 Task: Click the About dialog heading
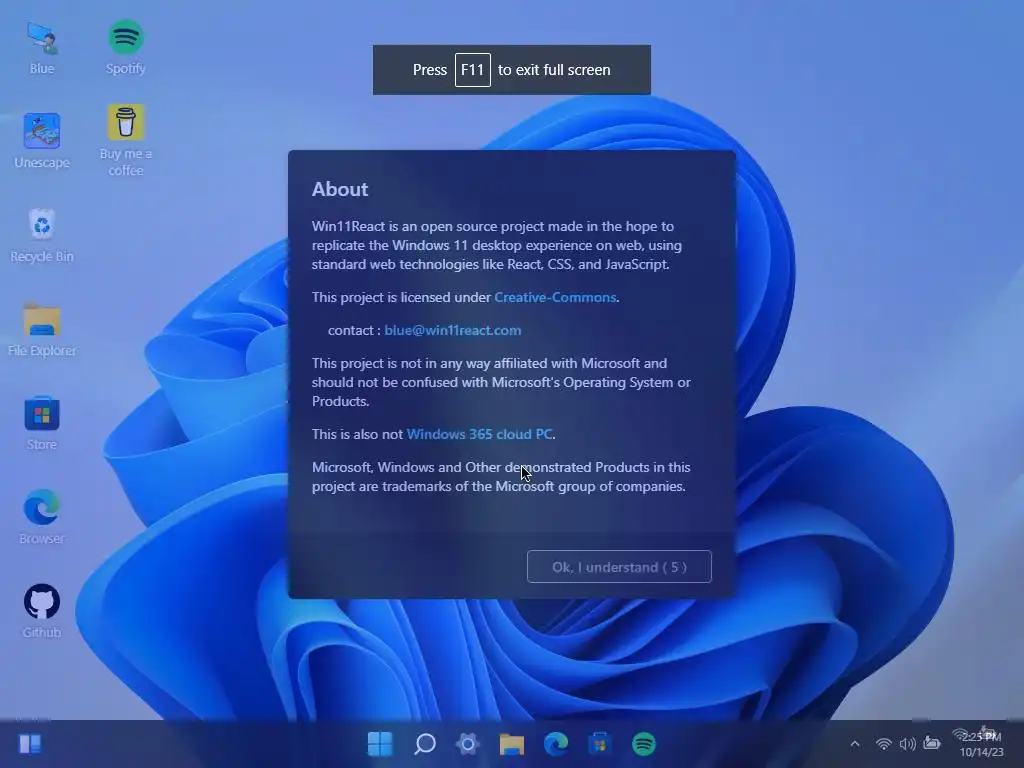point(340,189)
